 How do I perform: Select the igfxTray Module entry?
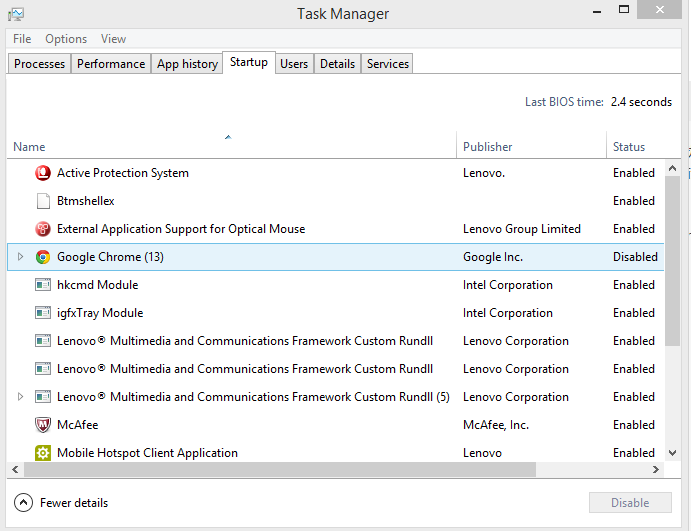[x=100, y=313]
